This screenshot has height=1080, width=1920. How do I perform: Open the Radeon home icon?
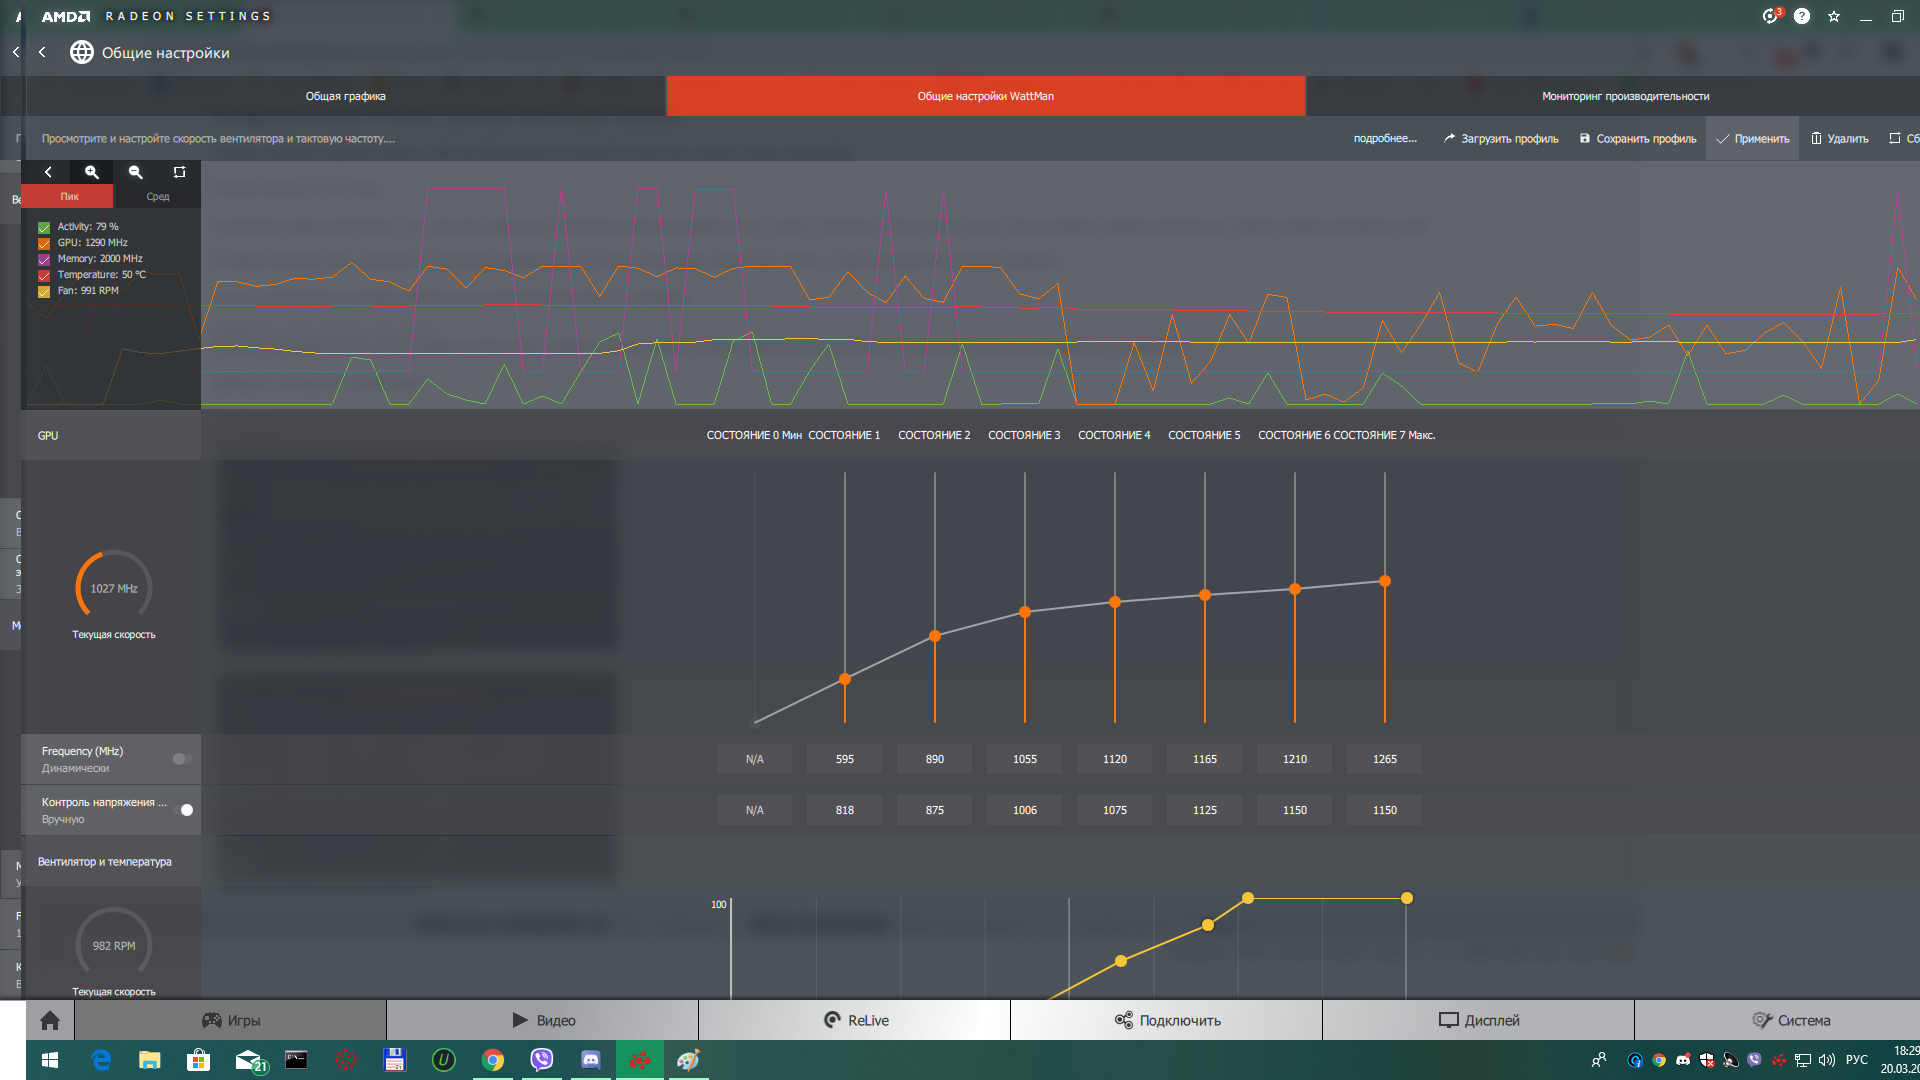tap(50, 1020)
